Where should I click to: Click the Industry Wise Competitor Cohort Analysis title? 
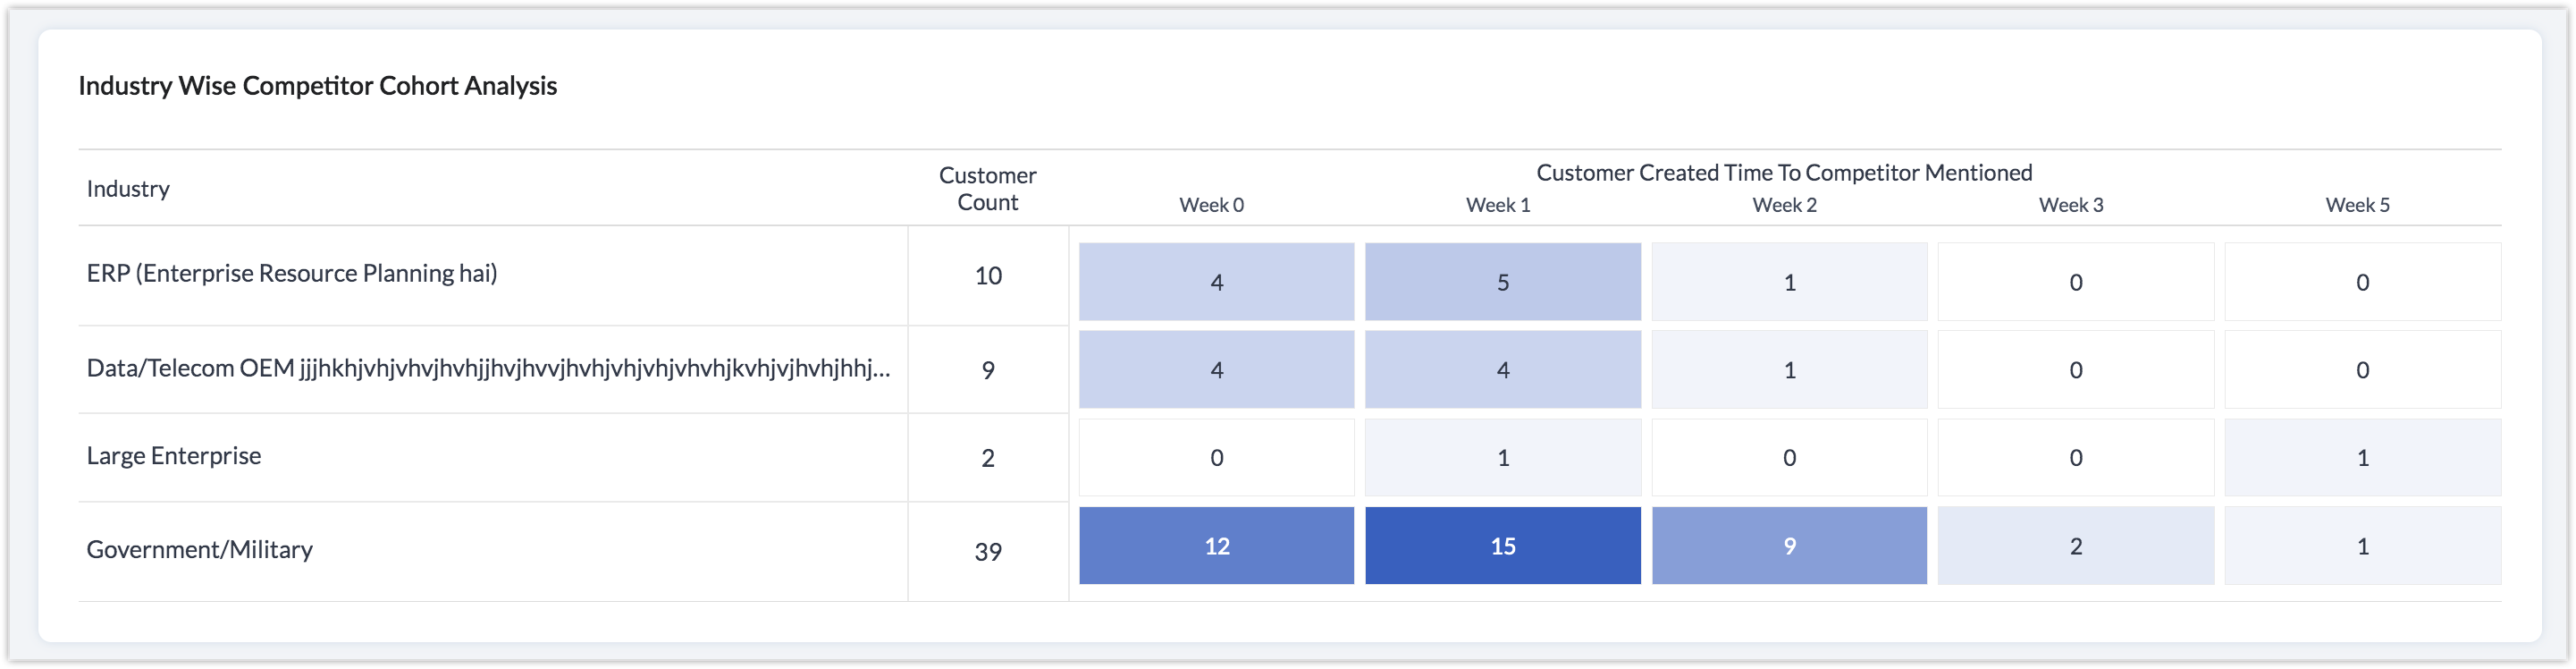[x=318, y=86]
